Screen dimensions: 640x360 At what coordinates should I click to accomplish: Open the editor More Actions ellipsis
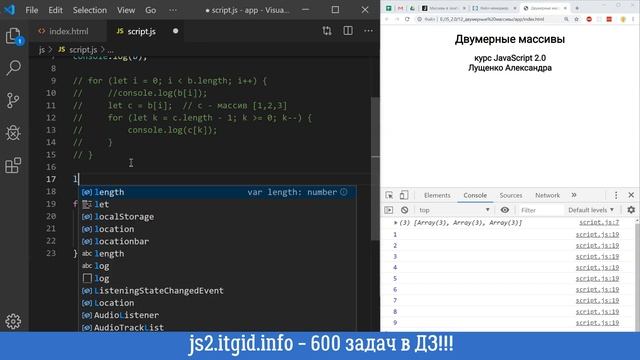pyautogui.click(x=369, y=31)
